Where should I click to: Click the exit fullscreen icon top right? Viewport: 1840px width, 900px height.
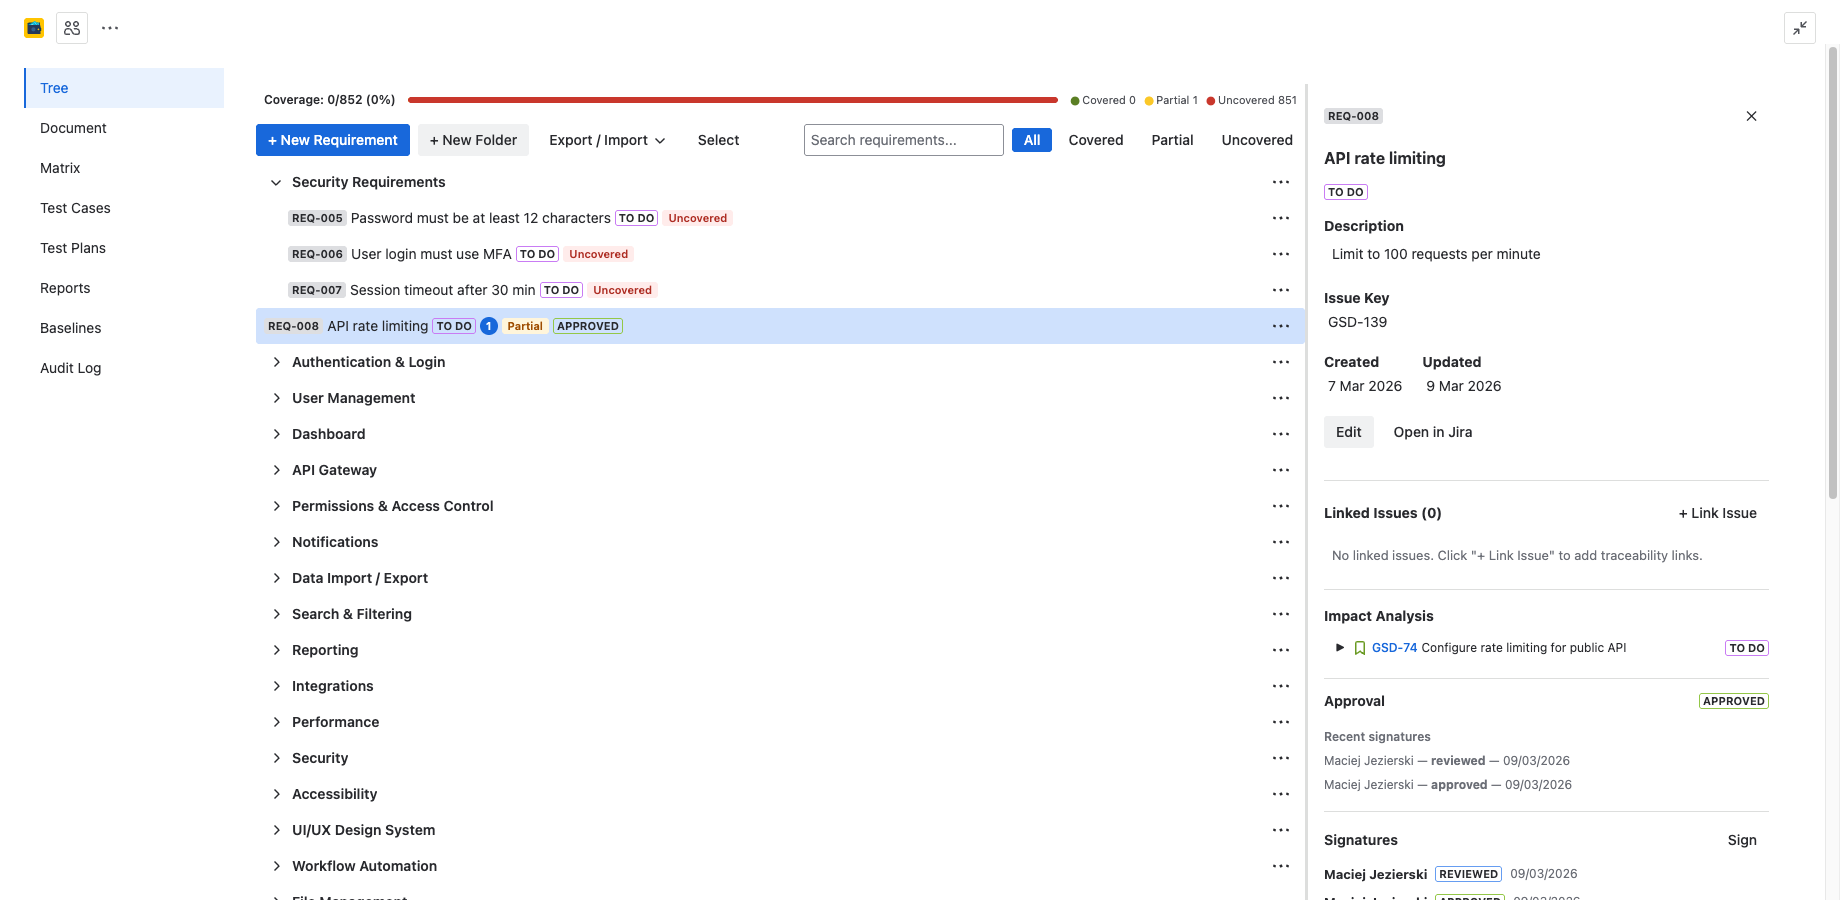pyautogui.click(x=1800, y=28)
